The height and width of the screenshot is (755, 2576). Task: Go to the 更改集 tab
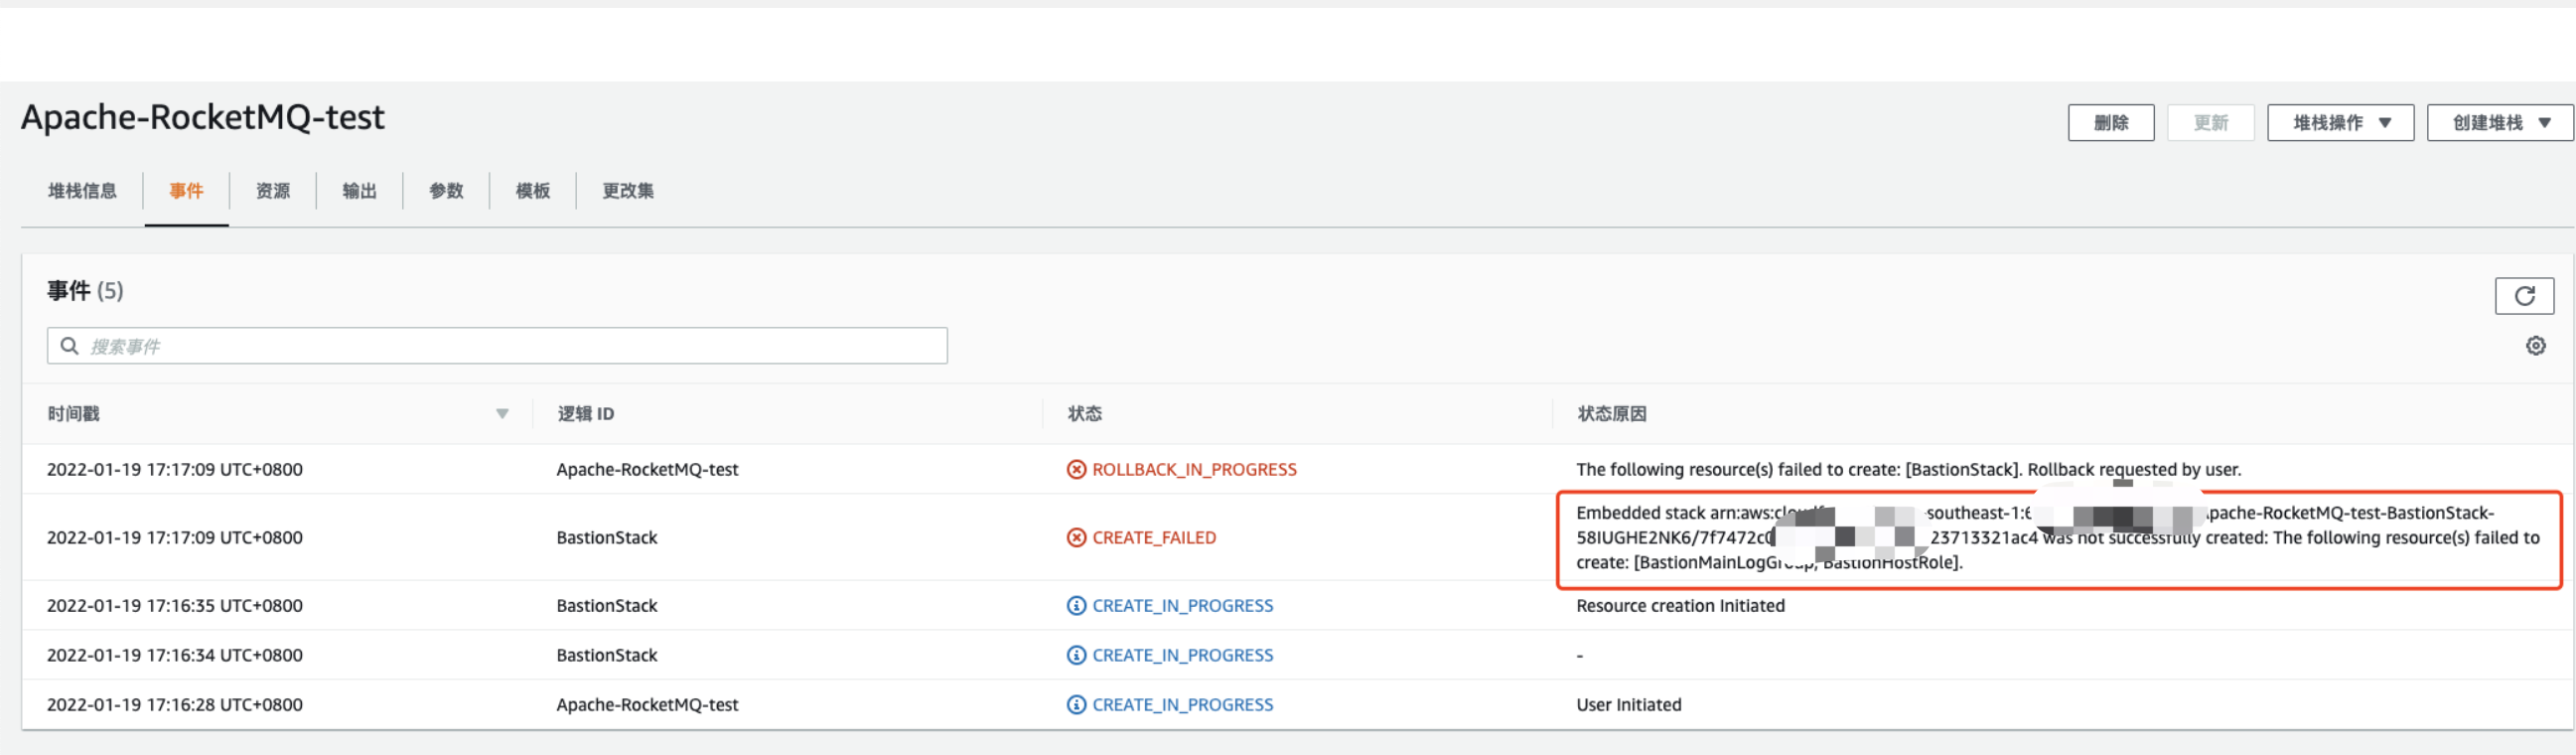pos(627,191)
